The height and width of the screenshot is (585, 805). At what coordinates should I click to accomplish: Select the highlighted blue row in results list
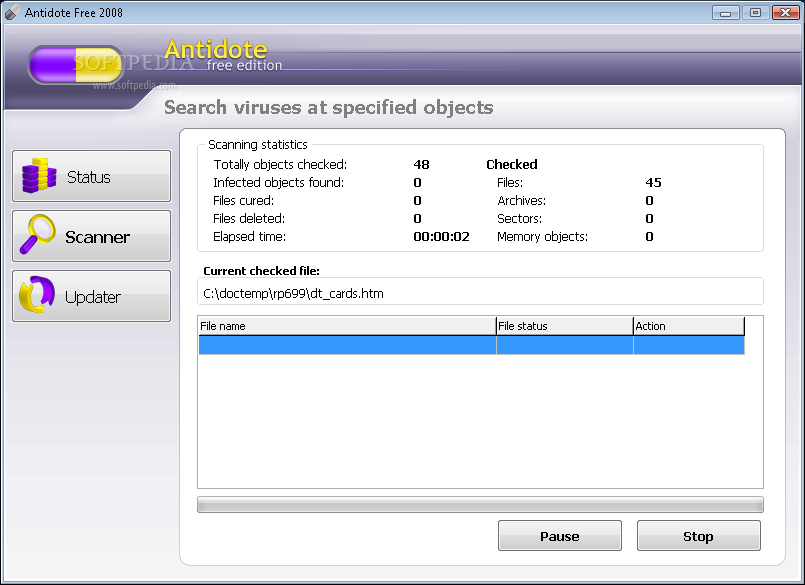pyautogui.click(x=471, y=345)
